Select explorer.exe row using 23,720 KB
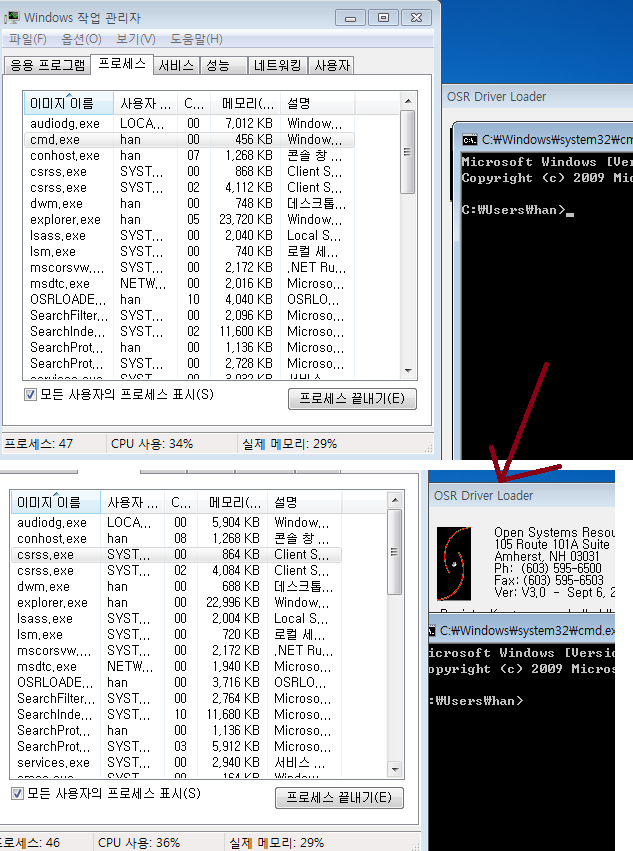Viewport: 633px width, 851px height. tap(189, 220)
